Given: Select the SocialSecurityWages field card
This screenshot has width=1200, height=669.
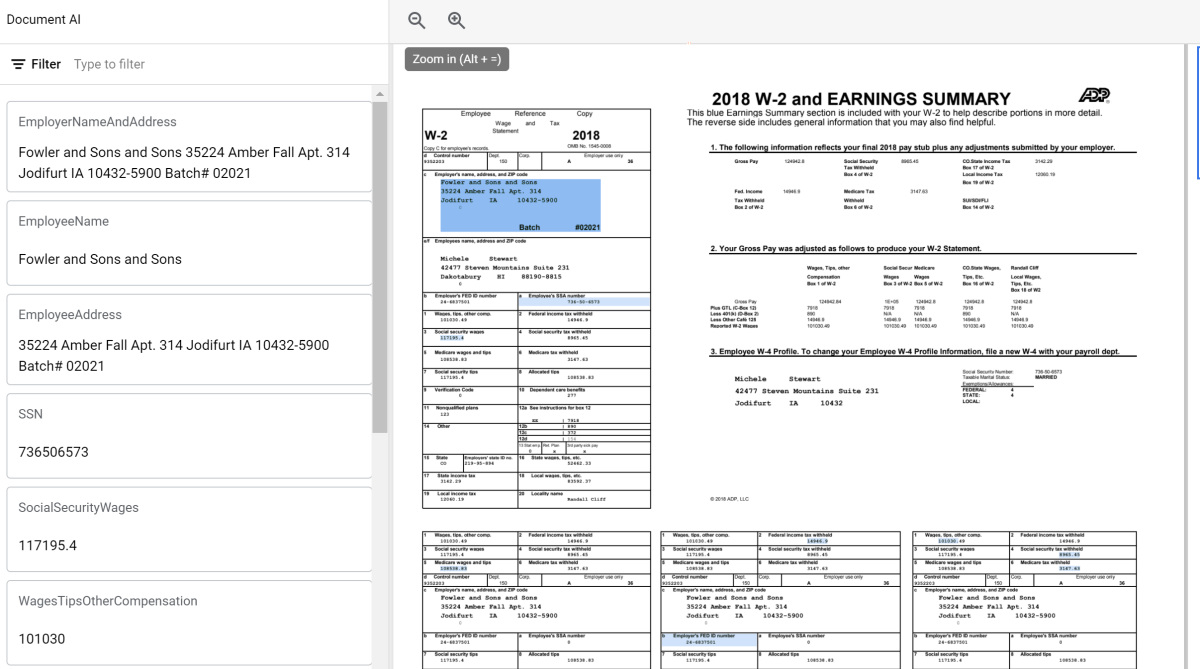Looking at the screenshot, I should pos(190,526).
